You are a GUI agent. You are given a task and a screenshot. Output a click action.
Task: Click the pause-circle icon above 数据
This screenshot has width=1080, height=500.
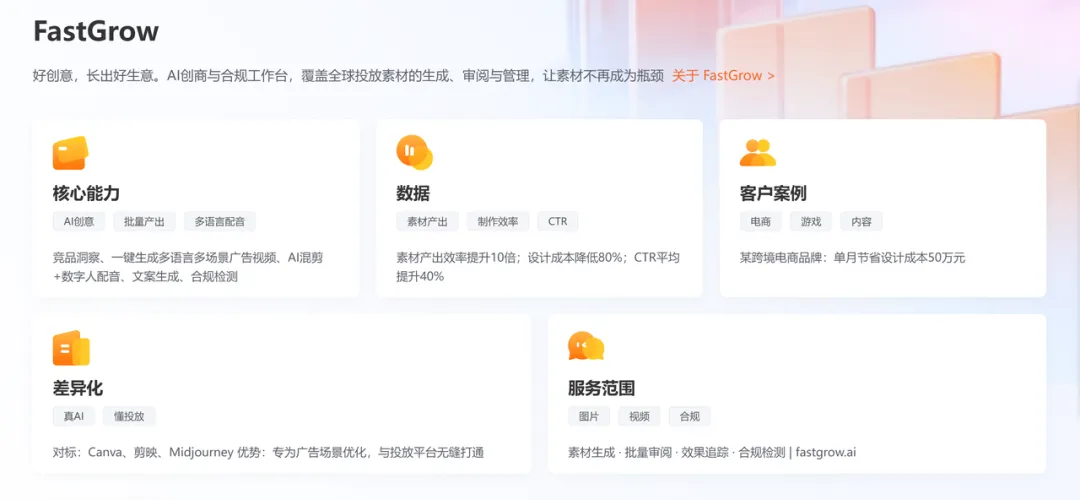point(414,152)
